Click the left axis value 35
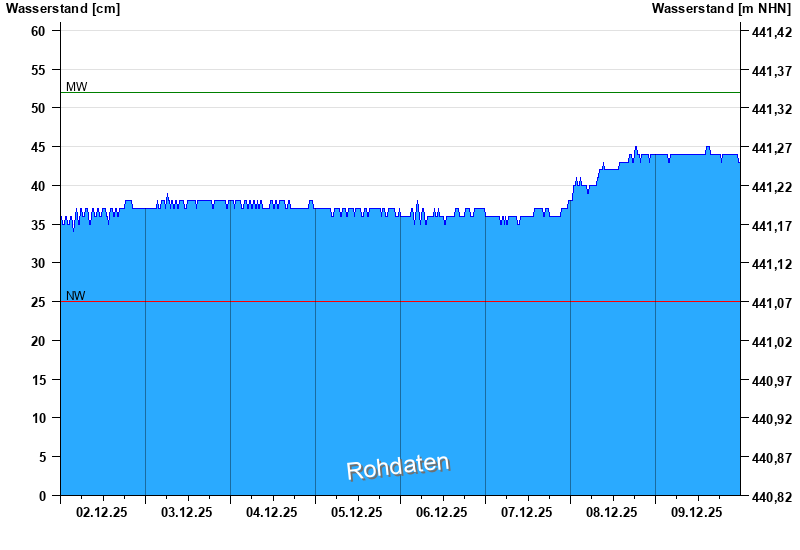The height and width of the screenshot is (550, 800). [x=38, y=225]
